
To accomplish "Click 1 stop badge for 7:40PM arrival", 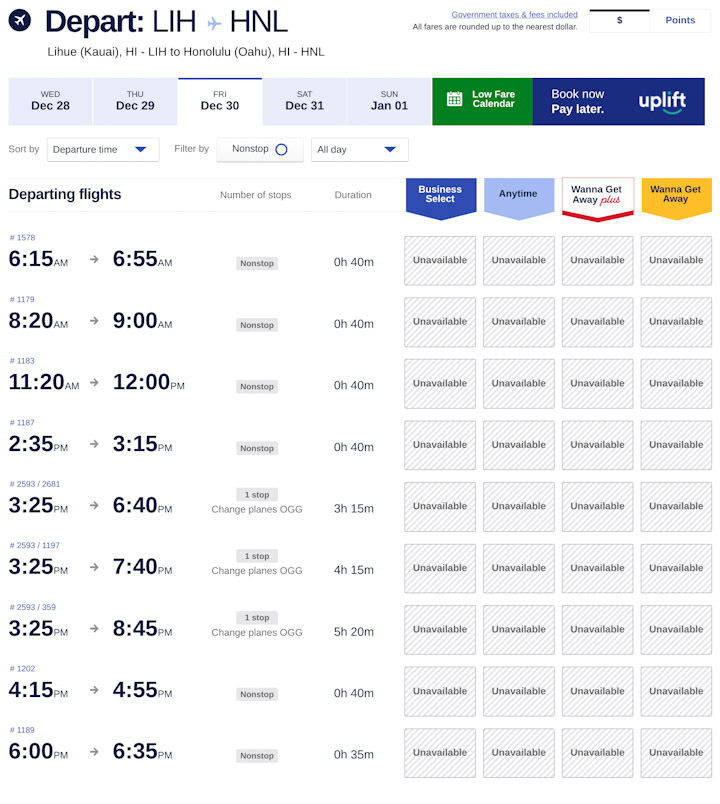I will coord(257,556).
